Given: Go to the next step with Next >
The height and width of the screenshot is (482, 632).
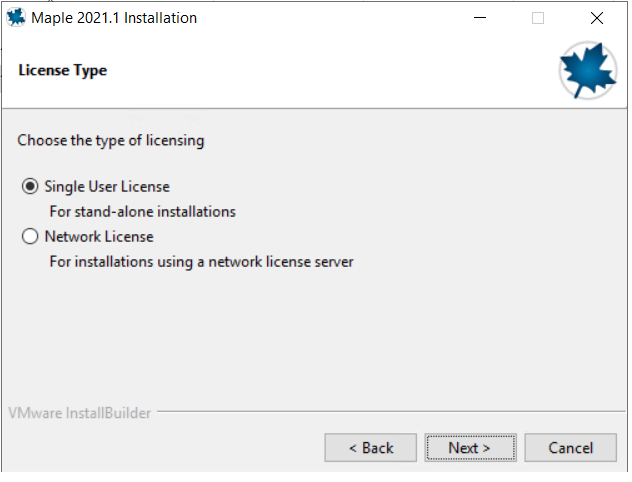Looking at the screenshot, I should pyautogui.click(x=470, y=448).
